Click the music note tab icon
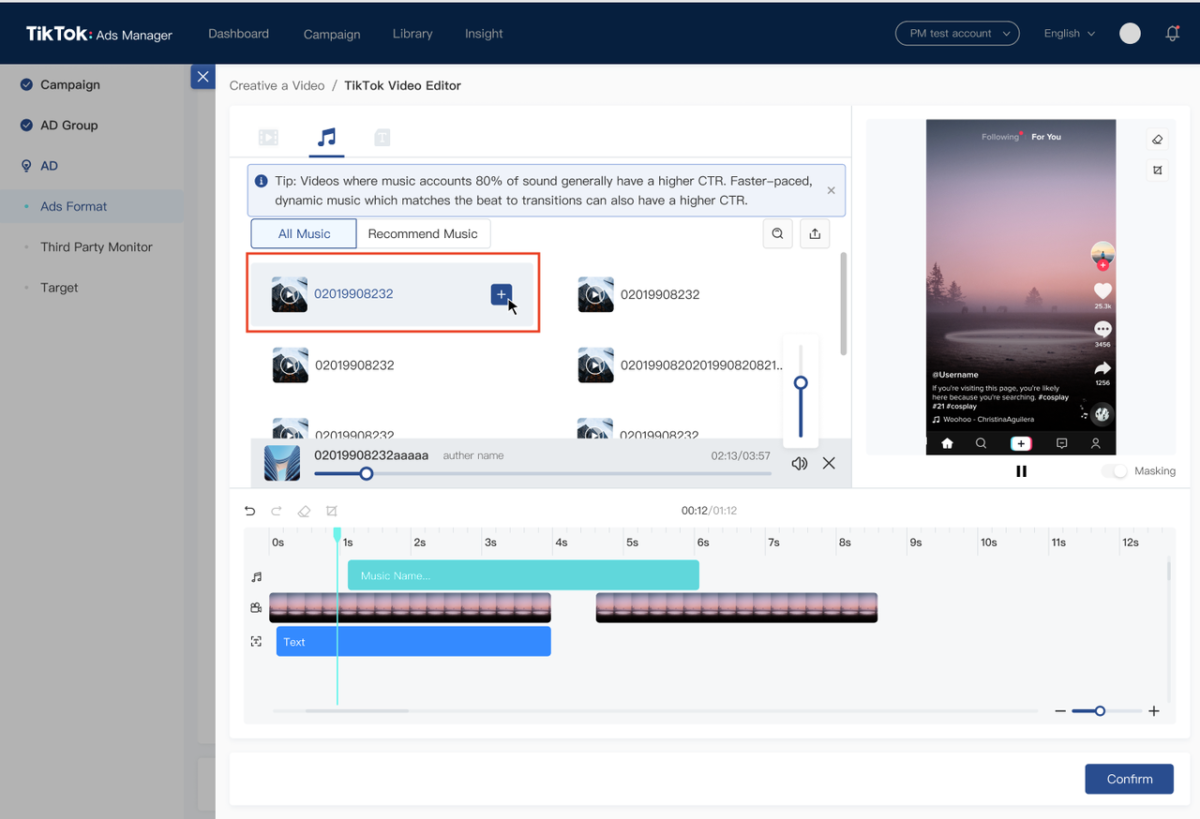This screenshot has height=819, width=1200. click(326, 137)
